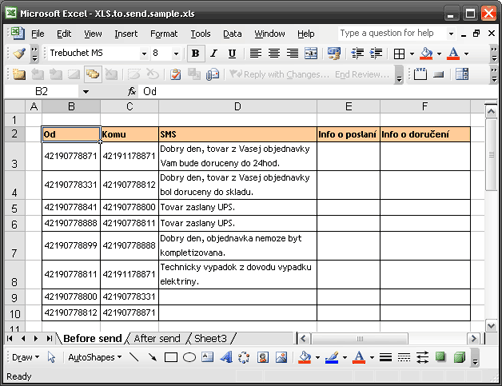Apply formatting toolbar red Font Color
502x386 pixels.
(x=453, y=53)
